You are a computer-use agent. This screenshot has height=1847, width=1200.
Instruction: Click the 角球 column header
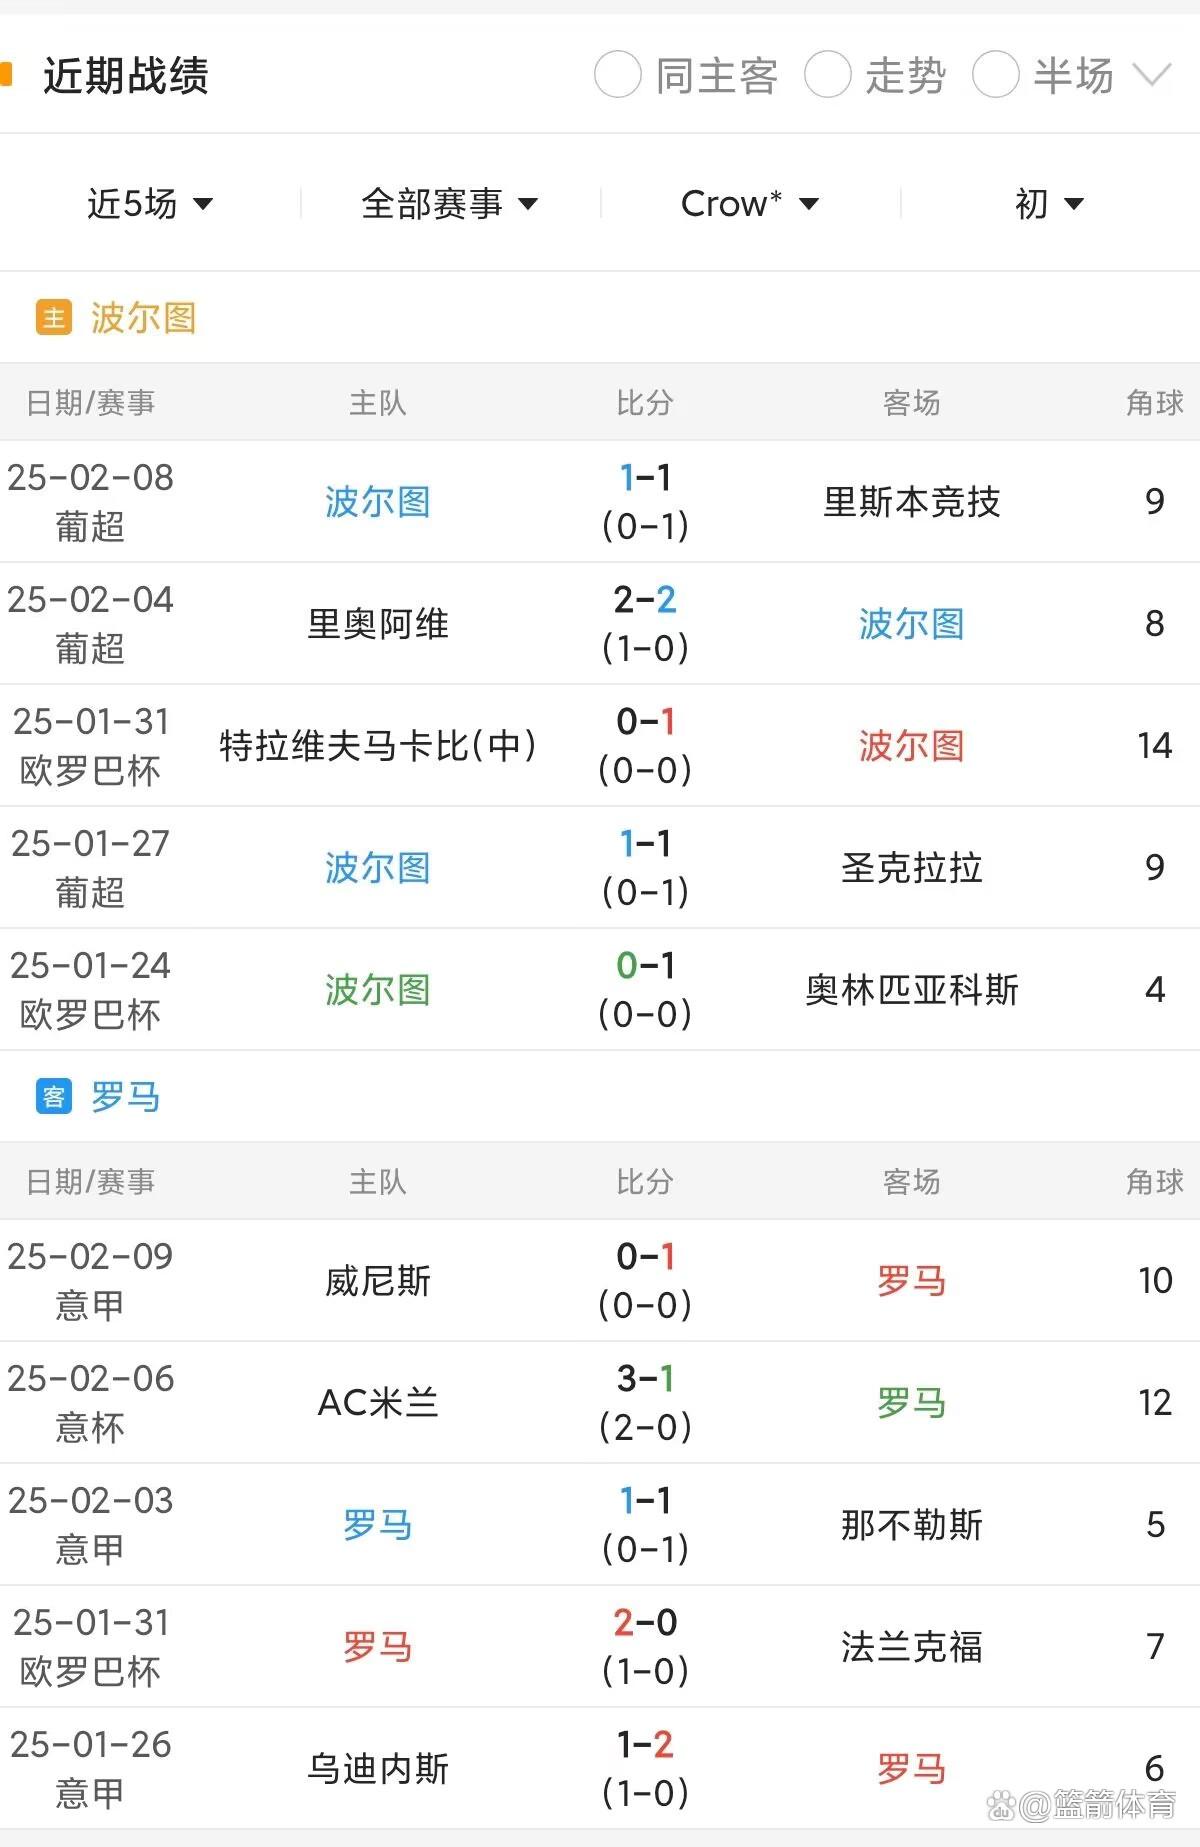(1155, 403)
